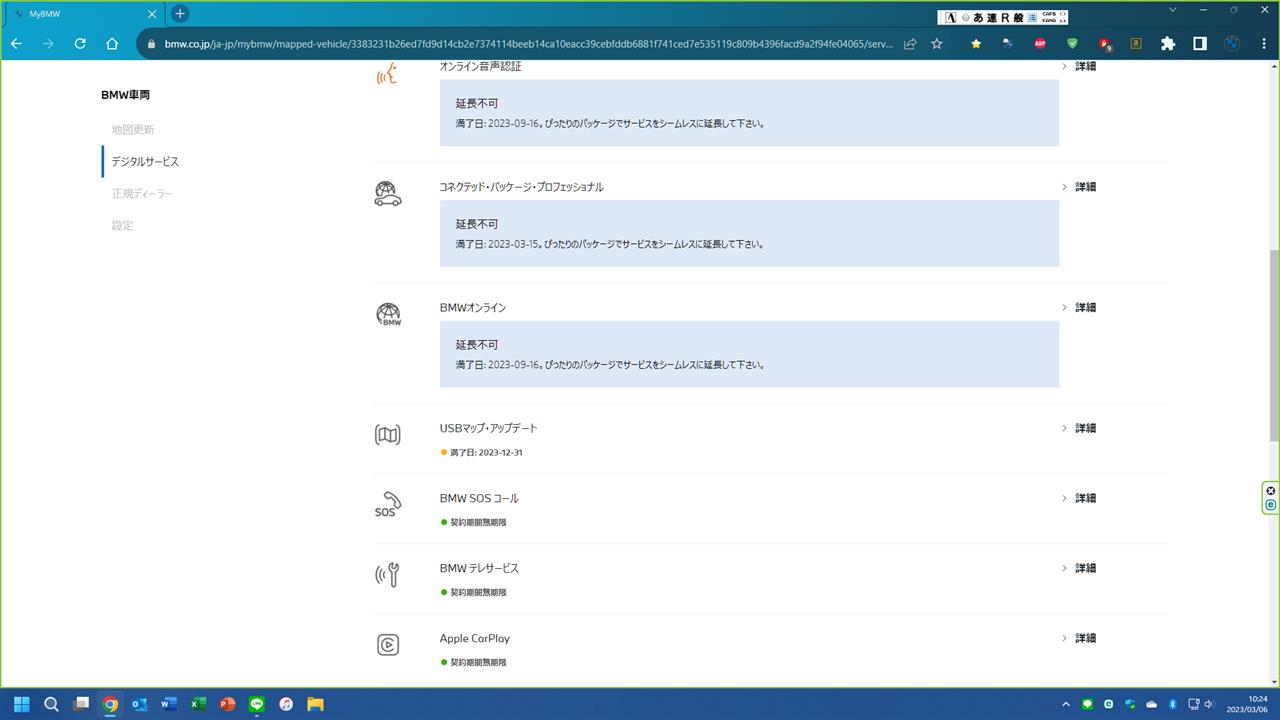This screenshot has height=720, width=1280.
Task: Select 地図更新 in the sidebar
Action: [133, 130]
